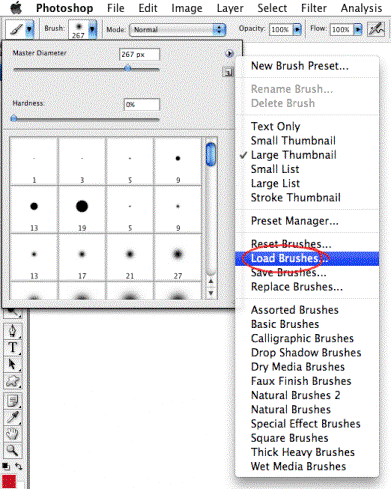Screen dimensions: 392x490
Task: Select the Pen tool
Action: pyautogui.click(x=12, y=331)
